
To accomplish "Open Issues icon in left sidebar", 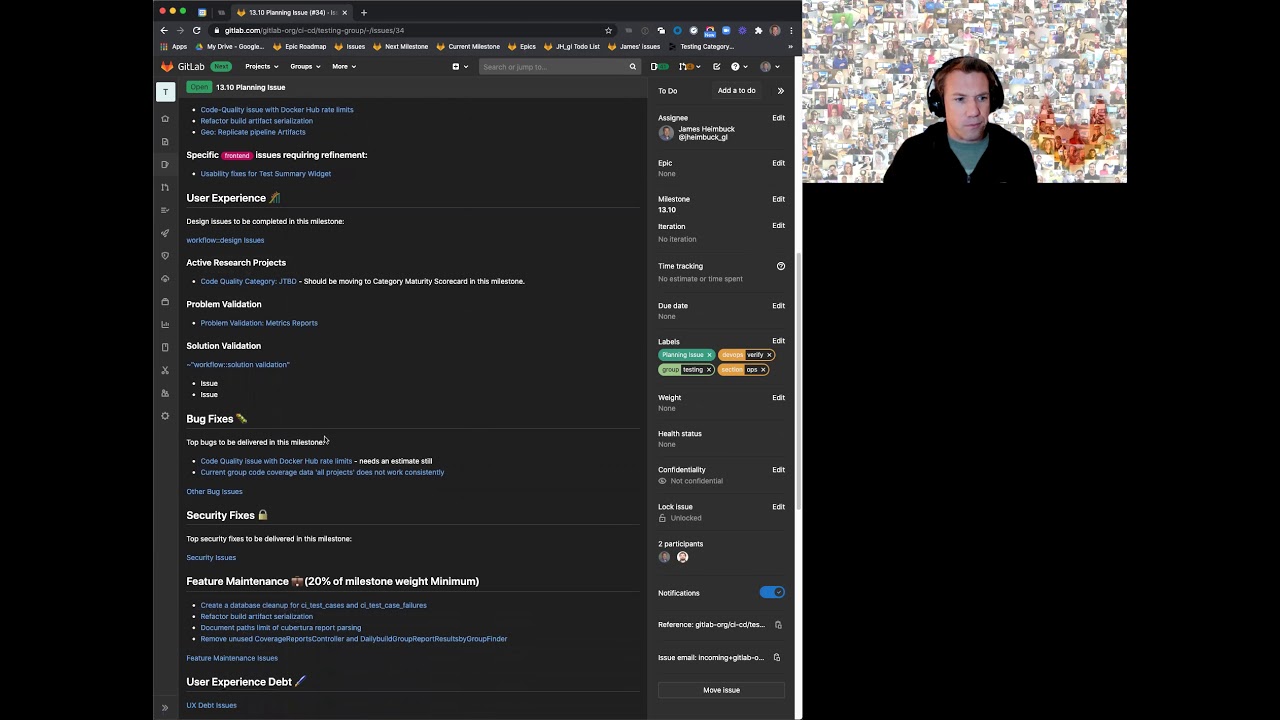I will tap(165, 165).
